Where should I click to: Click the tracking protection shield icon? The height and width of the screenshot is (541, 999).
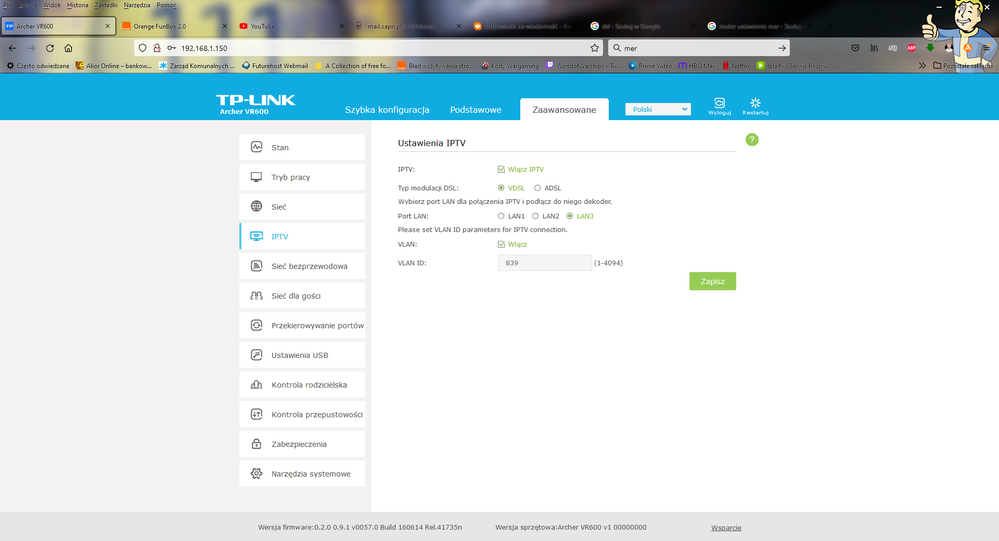coord(143,48)
